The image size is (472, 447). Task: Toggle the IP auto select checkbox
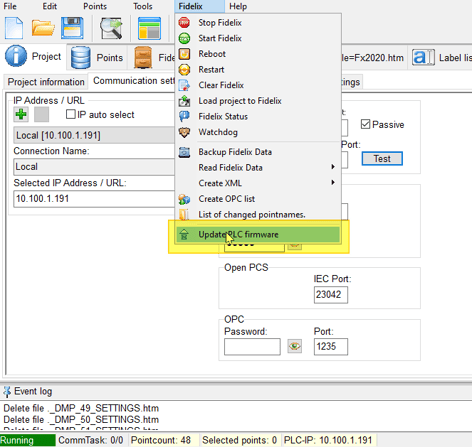pos(71,114)
